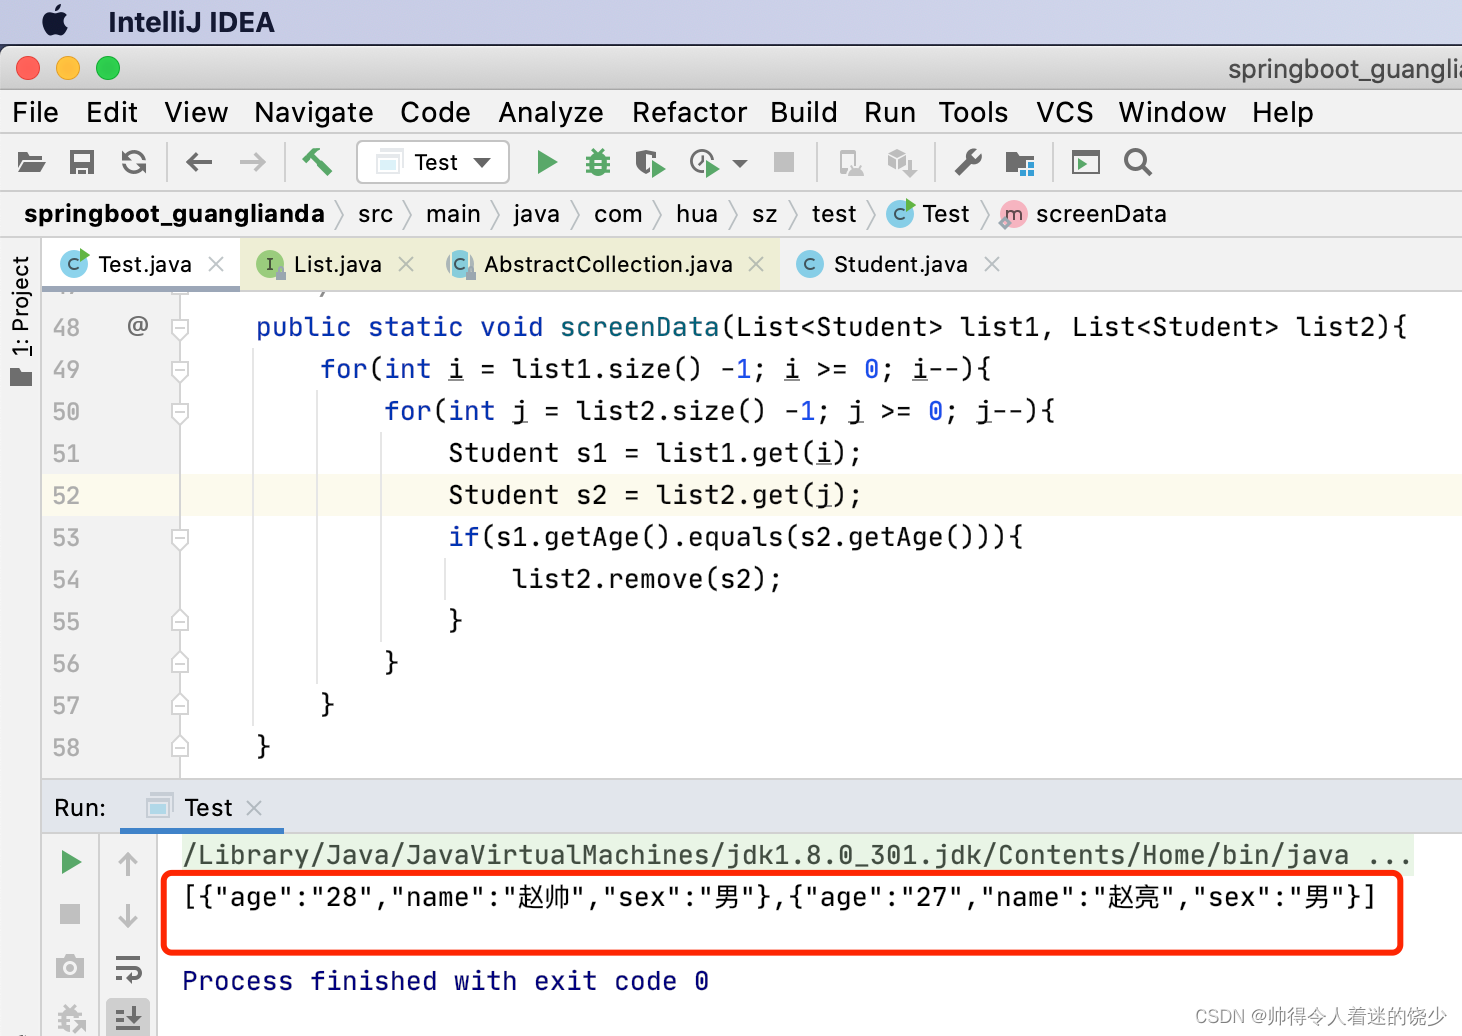This screenshot has width=1462, height=1036.
Task: Click springboot_guanglianda breadcrumb
Action: [x=174, y=214]
